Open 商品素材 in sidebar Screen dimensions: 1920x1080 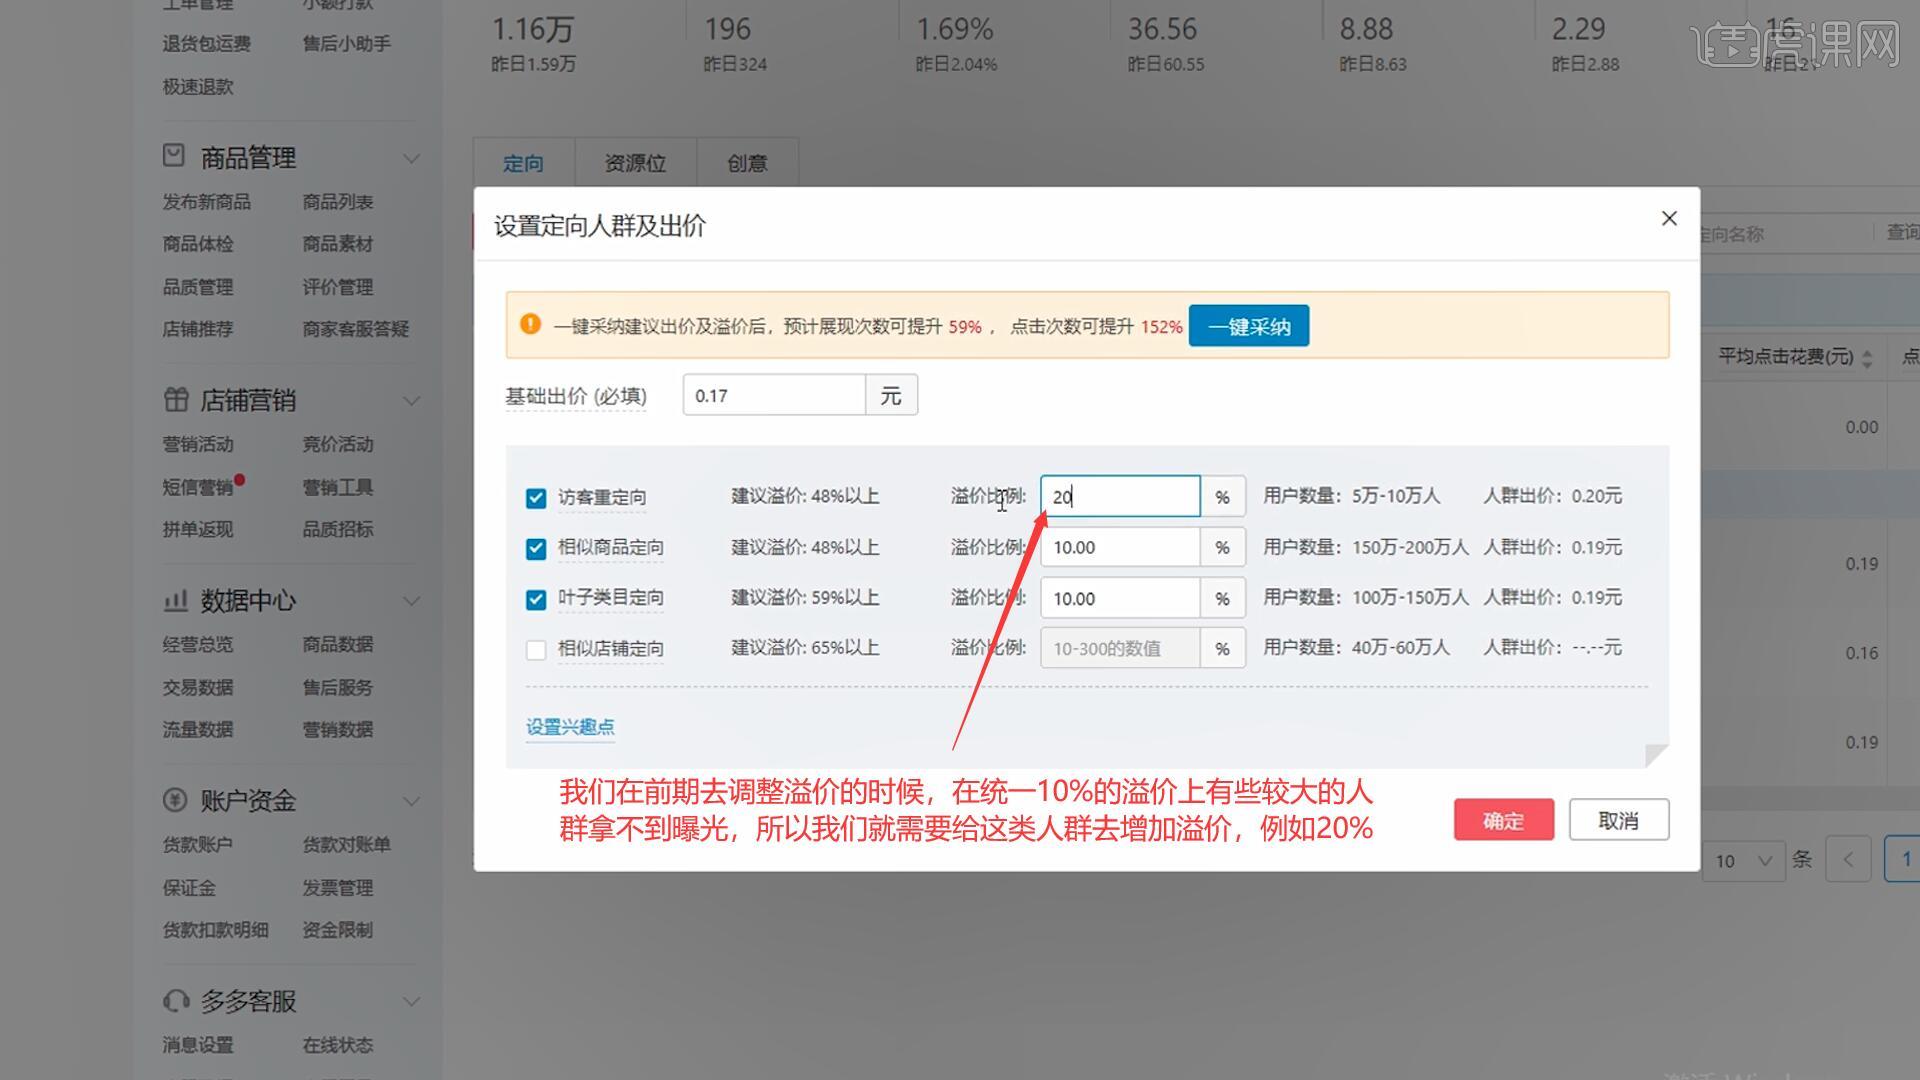[338, 244]
